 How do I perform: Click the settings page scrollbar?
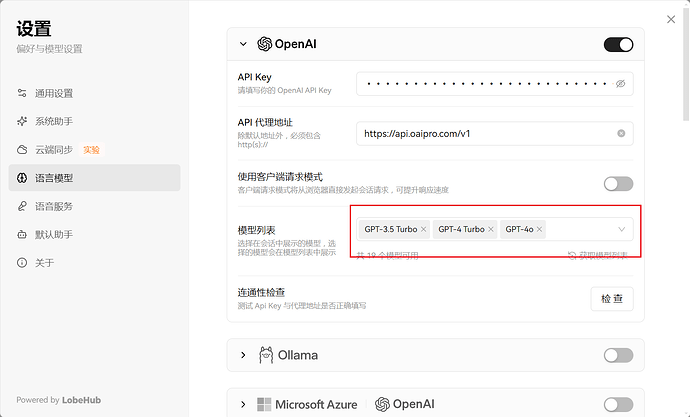[x=686, y=62]
